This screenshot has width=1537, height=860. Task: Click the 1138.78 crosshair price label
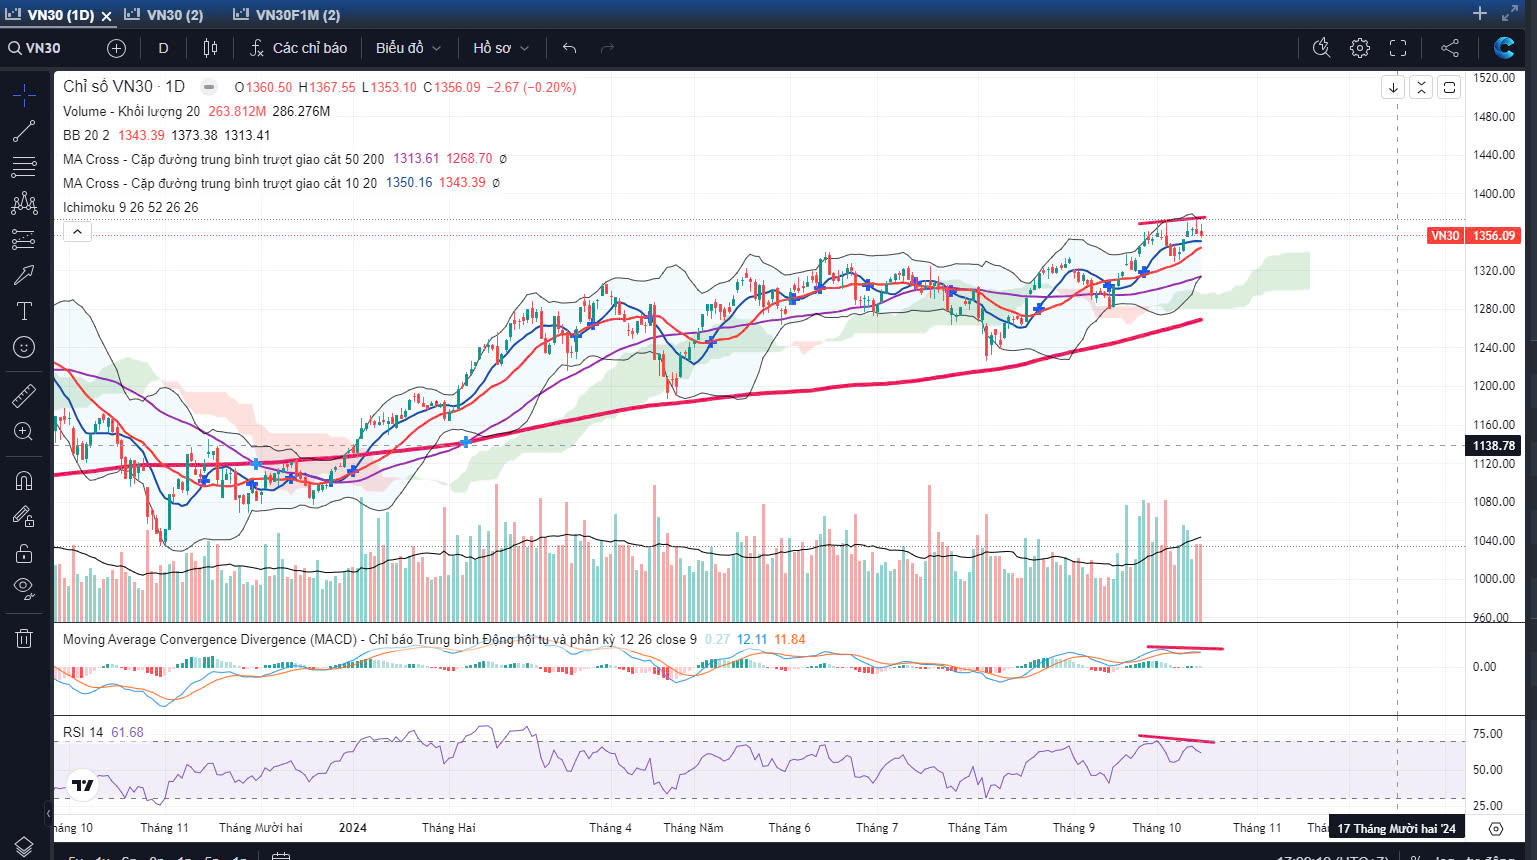pos(1493,446)
